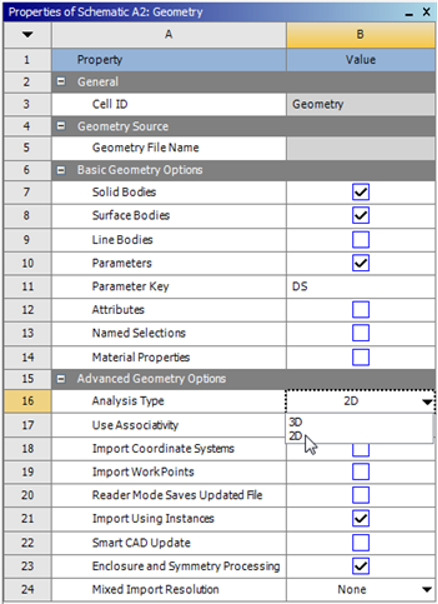Edit the Parameter Key value DS
438x604 pixels.
pyautogui.click(x=361, y=287)
